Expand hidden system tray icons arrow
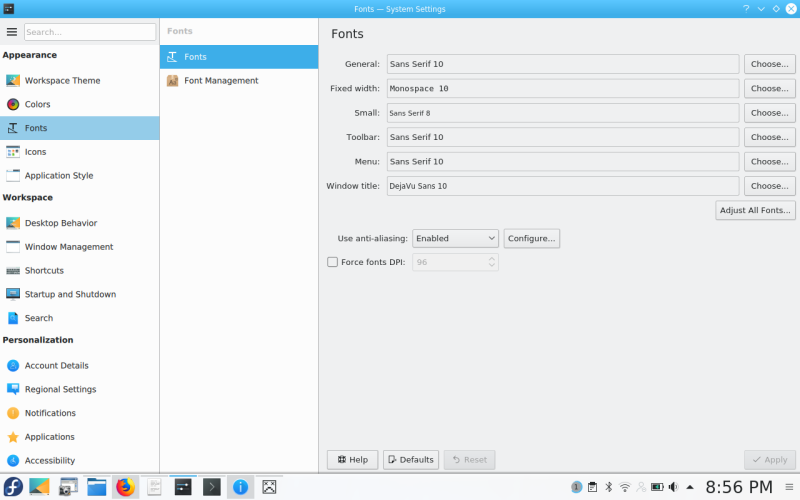The image size is (800, 500). [x=690, y=487]
